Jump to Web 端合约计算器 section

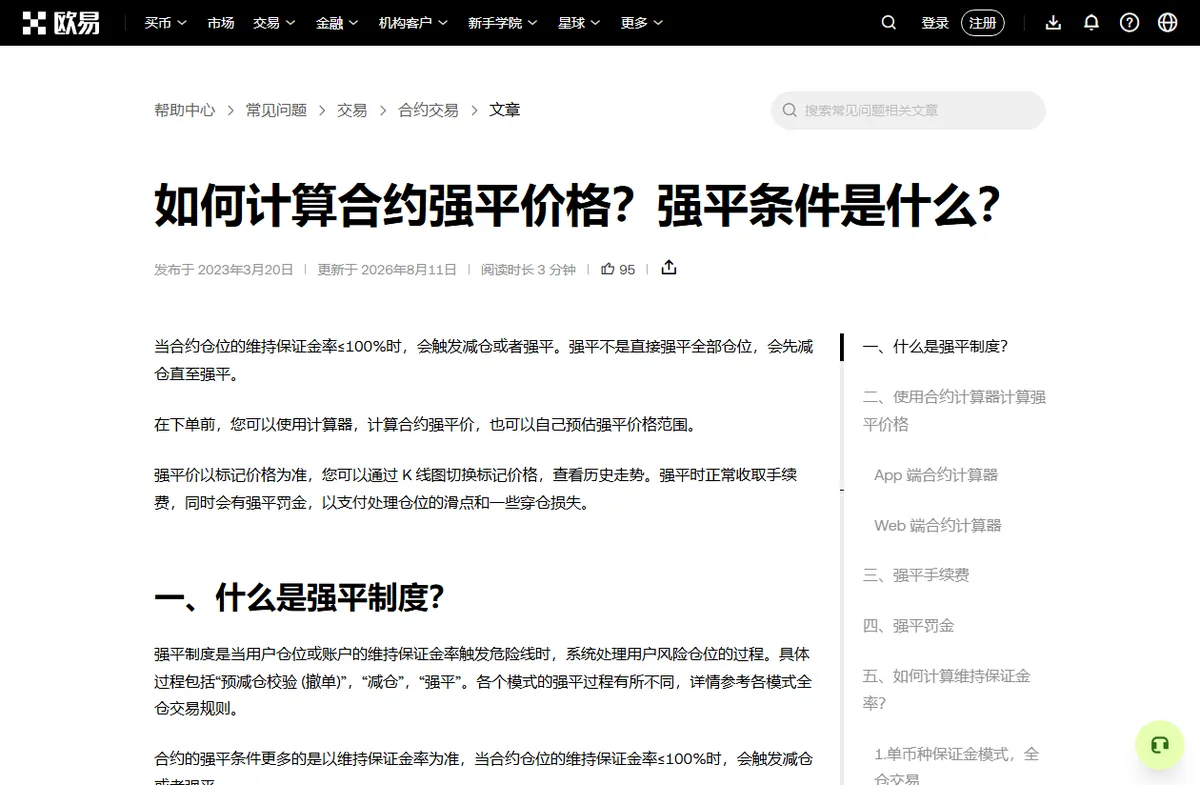point(938,525)
